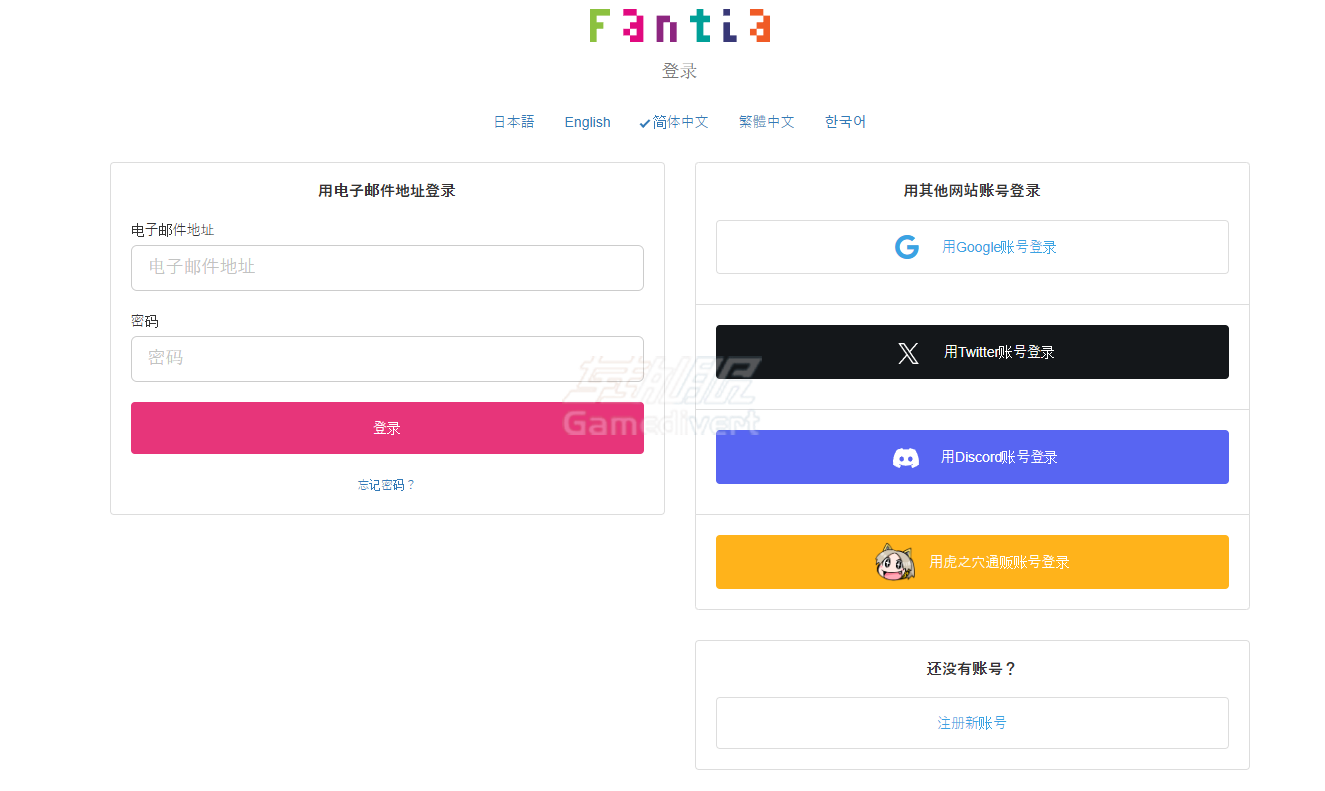
Task: Open the 忘记密码？ link
Action: [387, 485]
